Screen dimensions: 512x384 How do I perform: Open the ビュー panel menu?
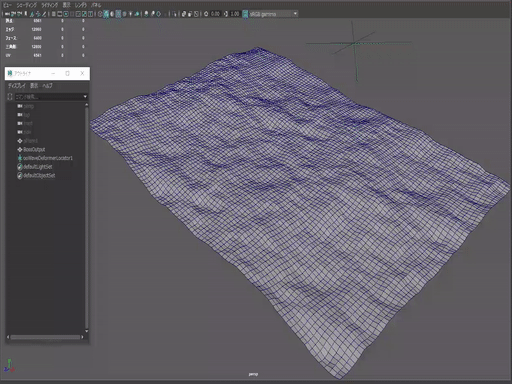(7, 5)
